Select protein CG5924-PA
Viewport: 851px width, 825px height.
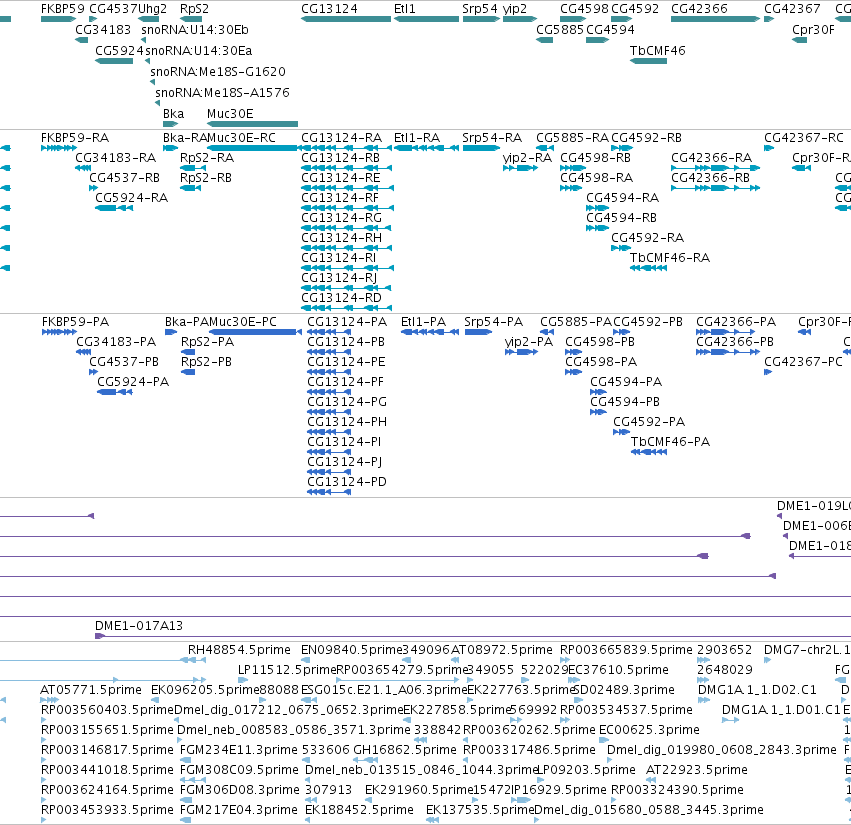coord(133,382)
